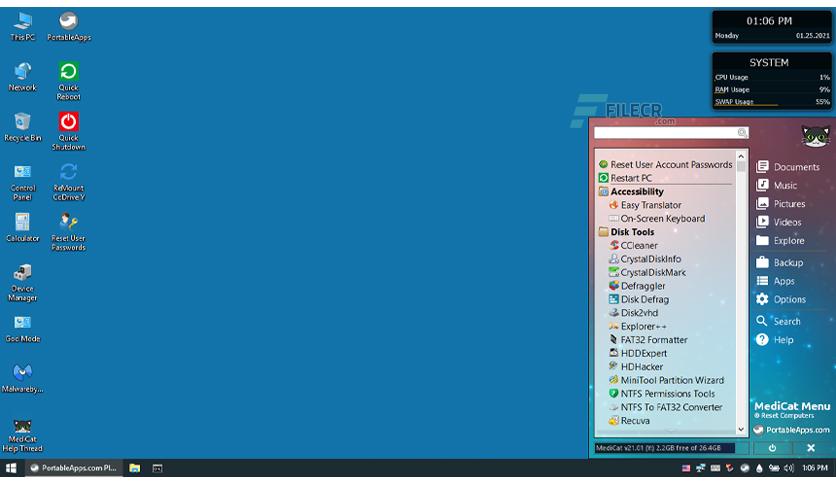Click the Quick Reboot desktop icon
The image size is (836, 484).
coord(68,81)
